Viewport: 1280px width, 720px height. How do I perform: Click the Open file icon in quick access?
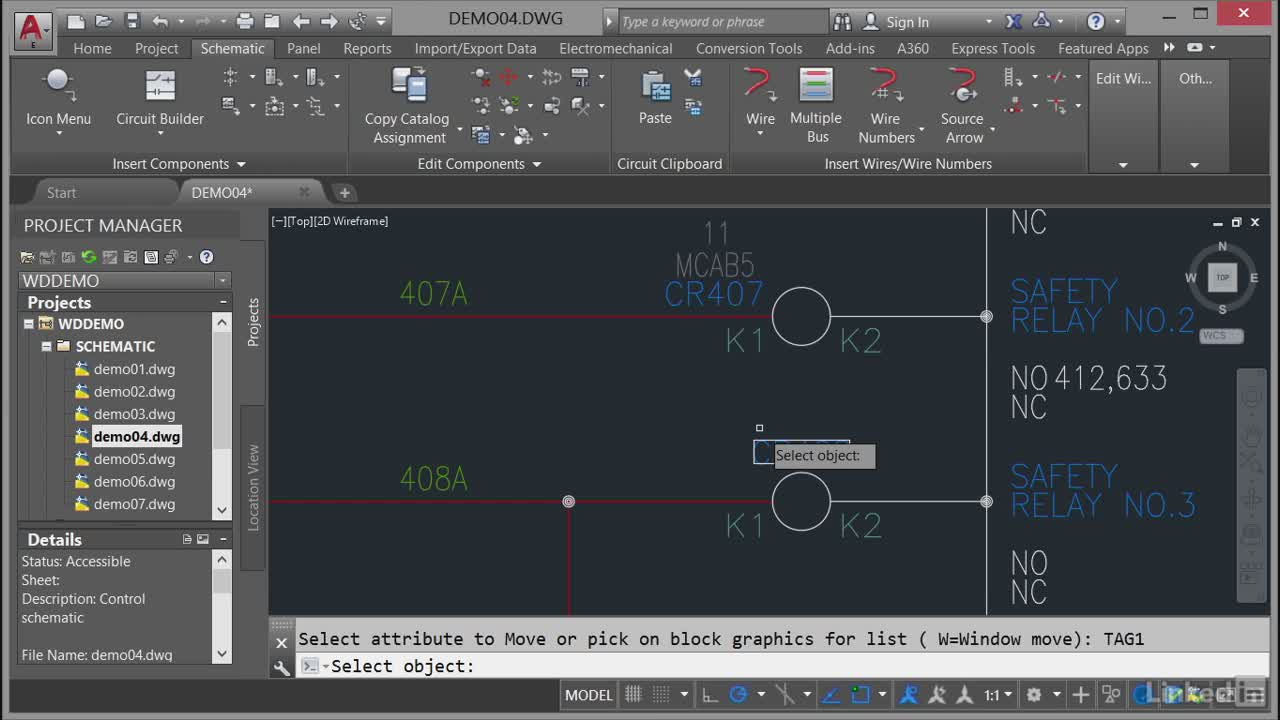point(104,21)
